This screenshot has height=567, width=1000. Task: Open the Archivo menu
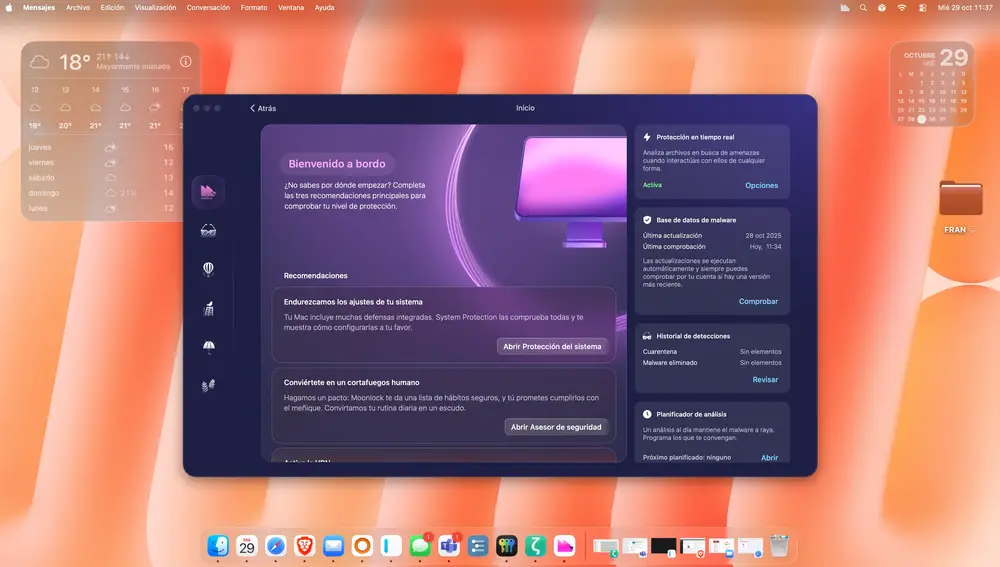[78, 8]
